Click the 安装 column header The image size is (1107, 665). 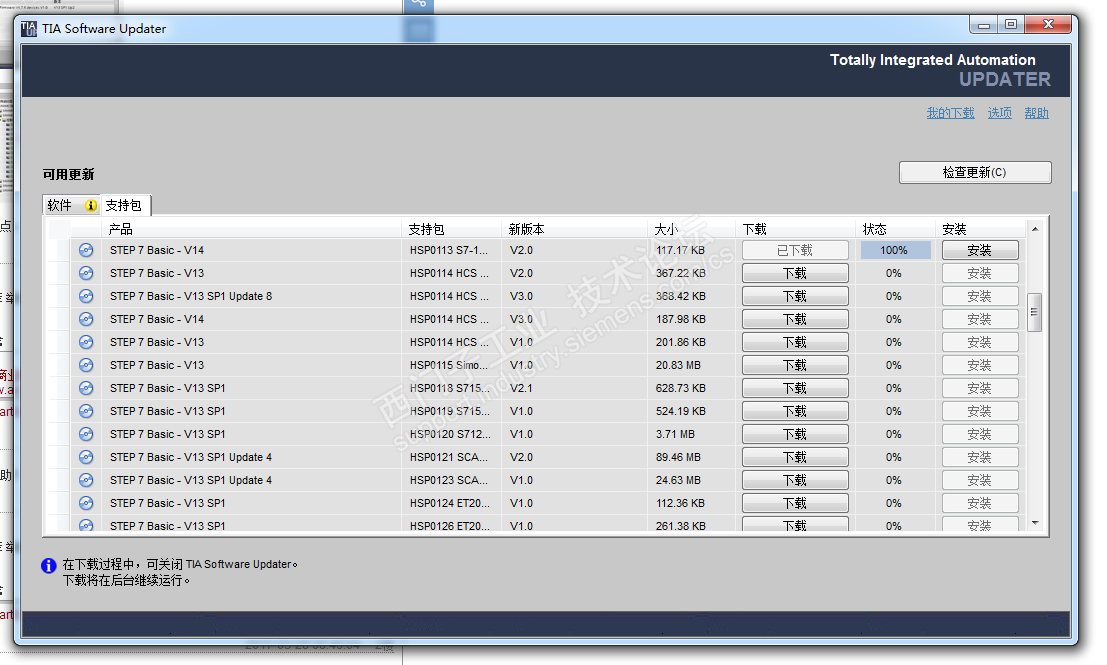981,229
